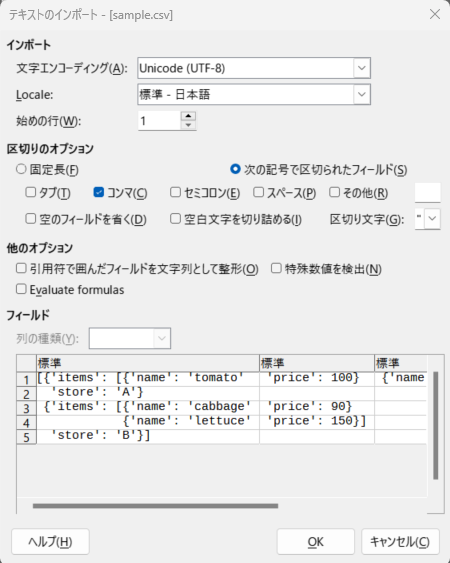The height and width of the screenshot is (563, 450).
Task: Select the second 標準 column header
Action: [x=317, y=363]
